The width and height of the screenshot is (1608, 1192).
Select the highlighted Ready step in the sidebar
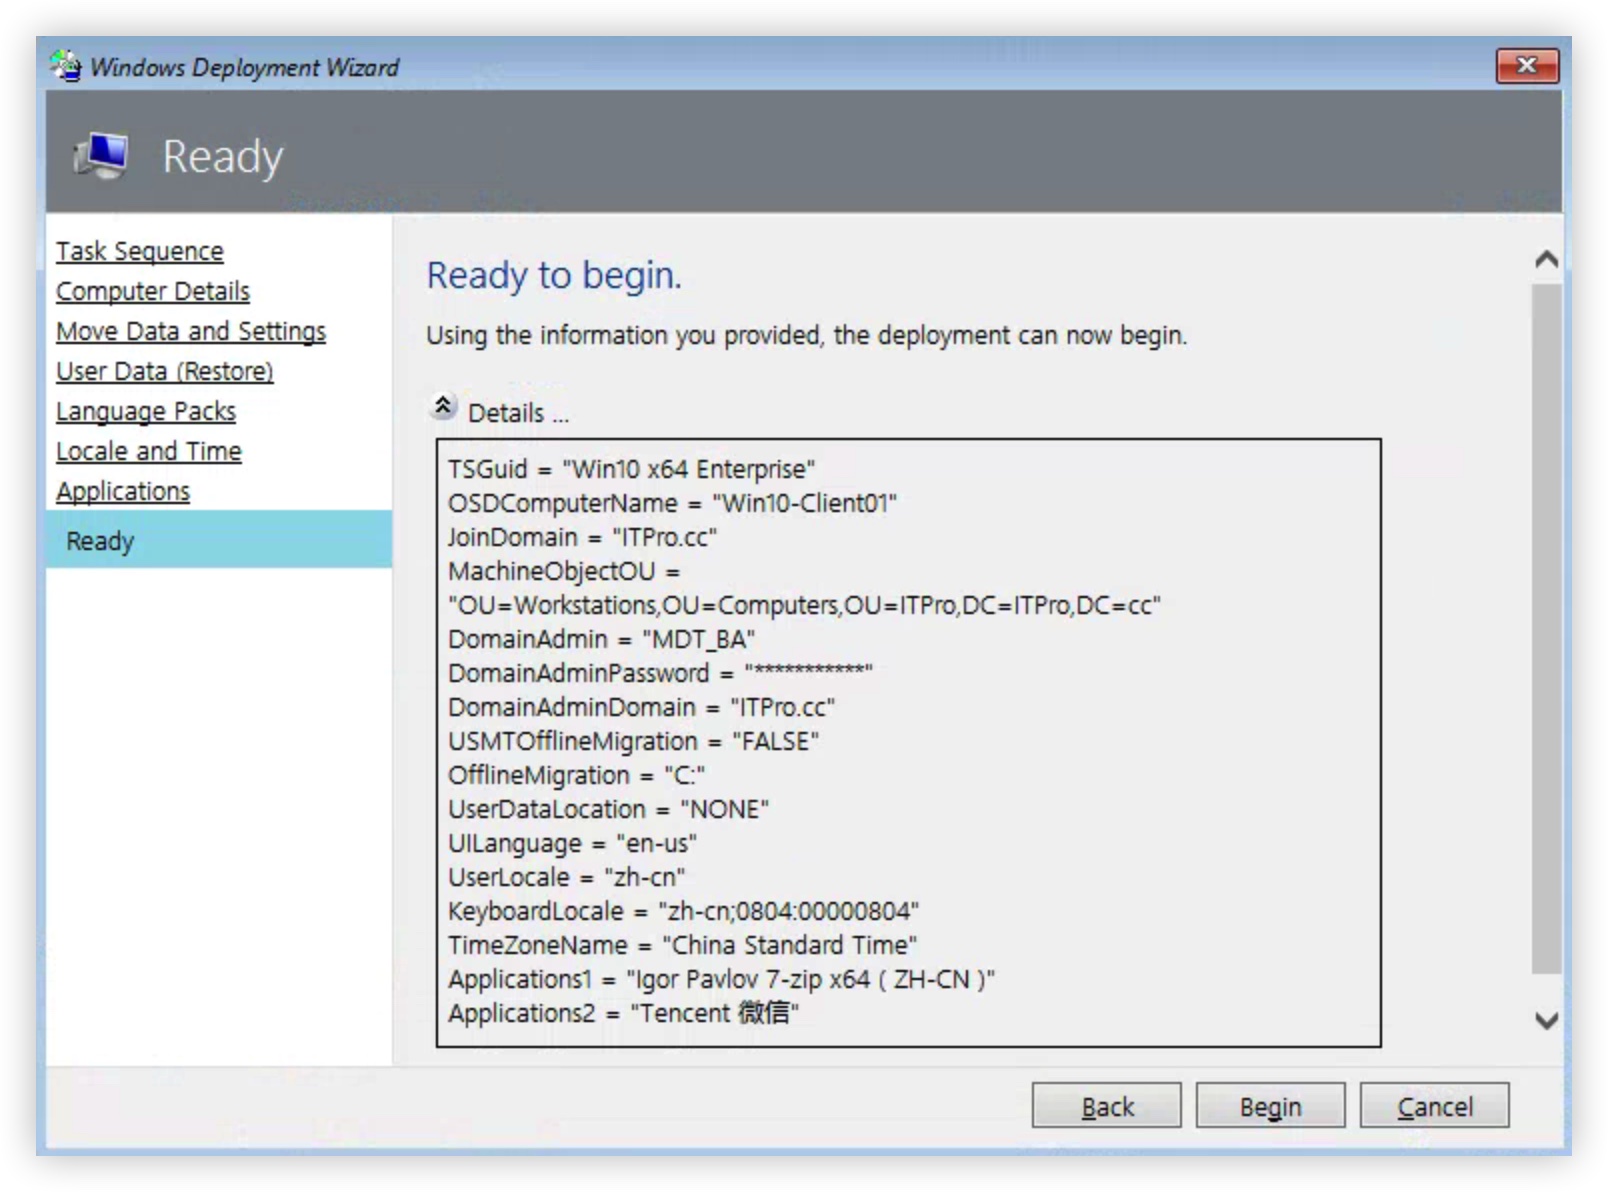[x=100, y=541]
